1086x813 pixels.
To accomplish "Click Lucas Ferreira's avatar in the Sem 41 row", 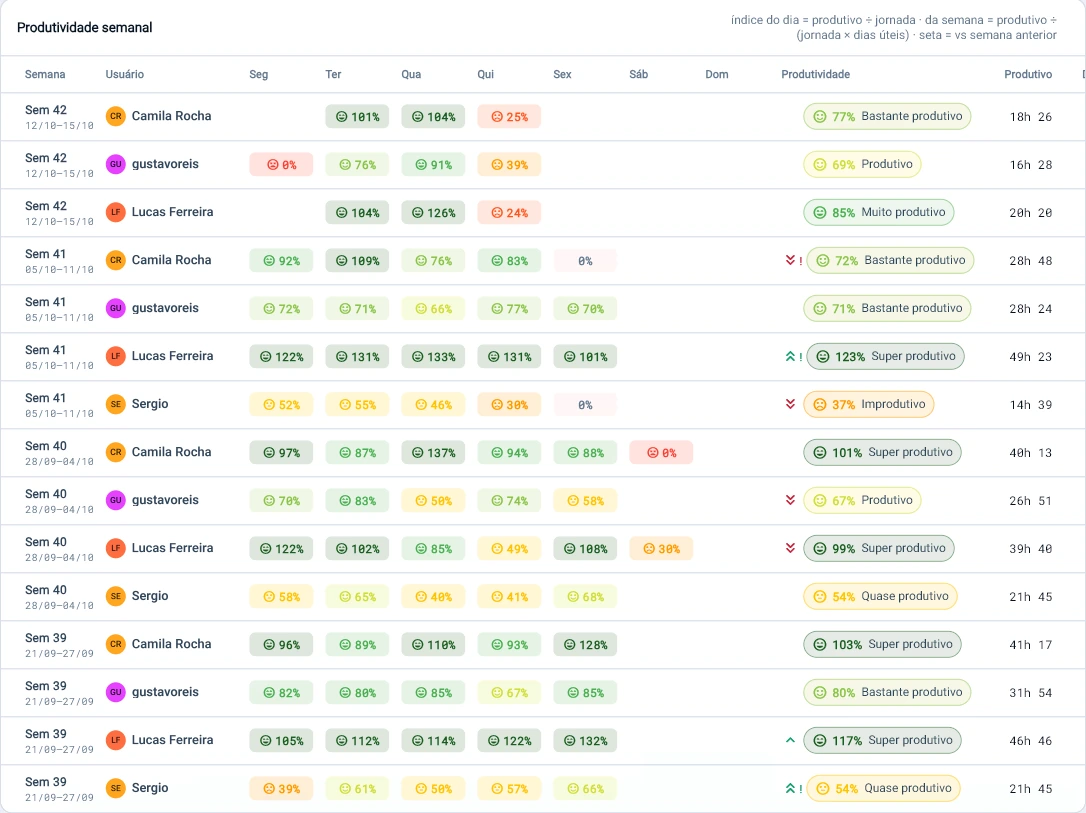I will tap(116, 356).
